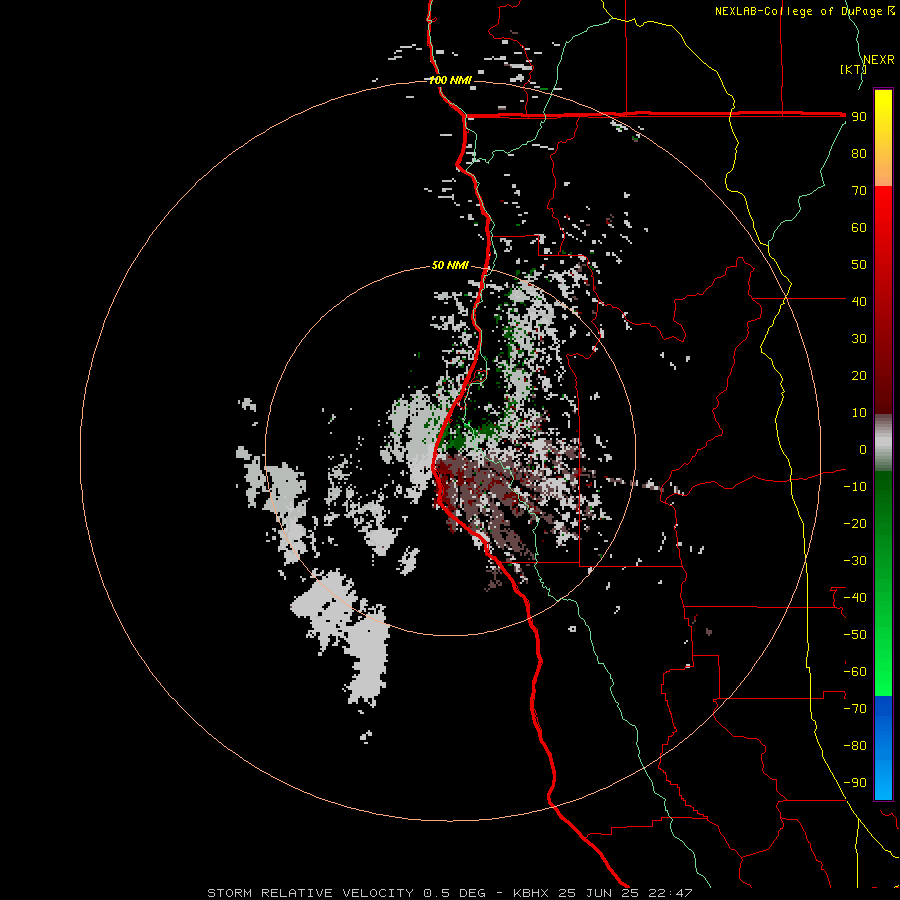Screen dimensions: 900x900
Task: Click the -70 value on the velocity scale
Action: coord(855,709)
